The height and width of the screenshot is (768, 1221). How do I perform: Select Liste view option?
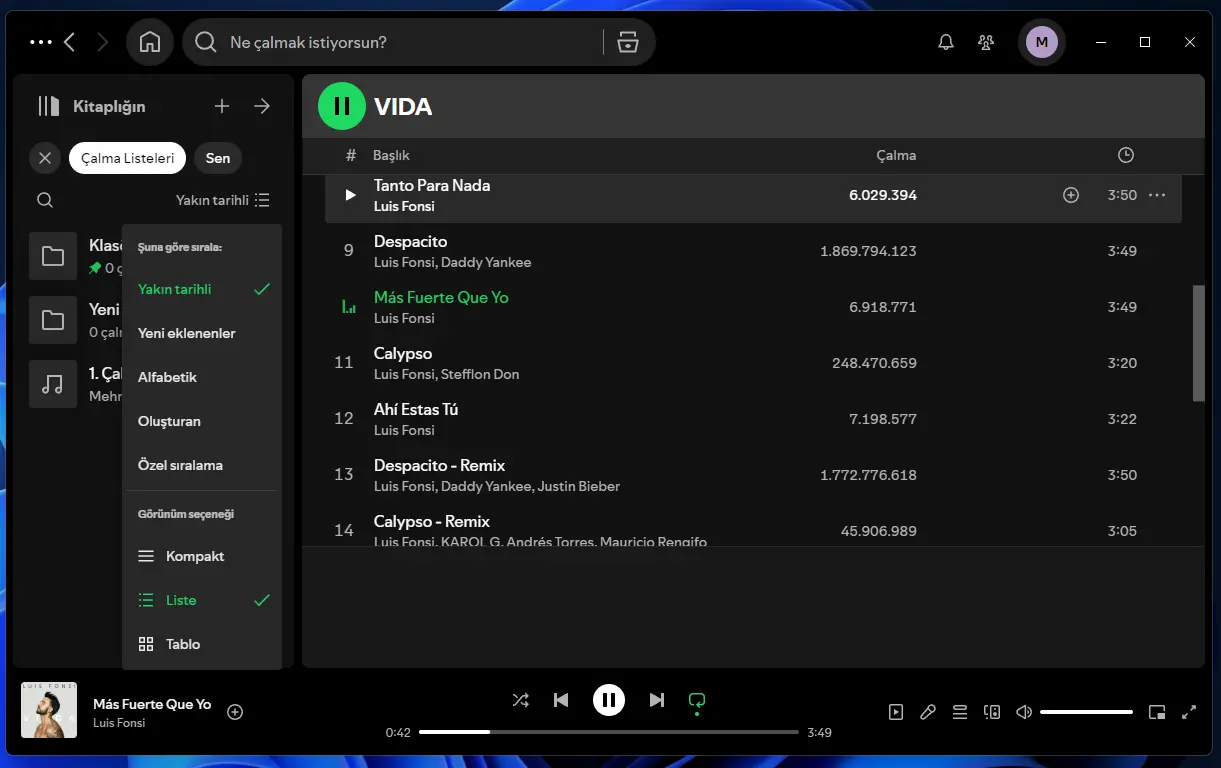202,600
